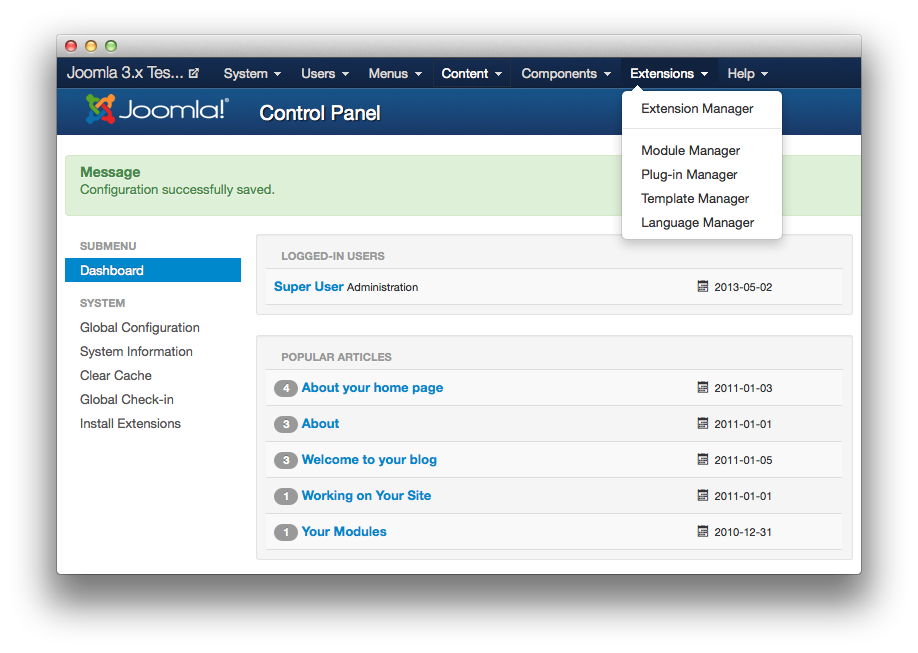This screenshot has height=653, width=918.
Task: Expand the Users dropdown menu
Action: click(x=325, y=73)
